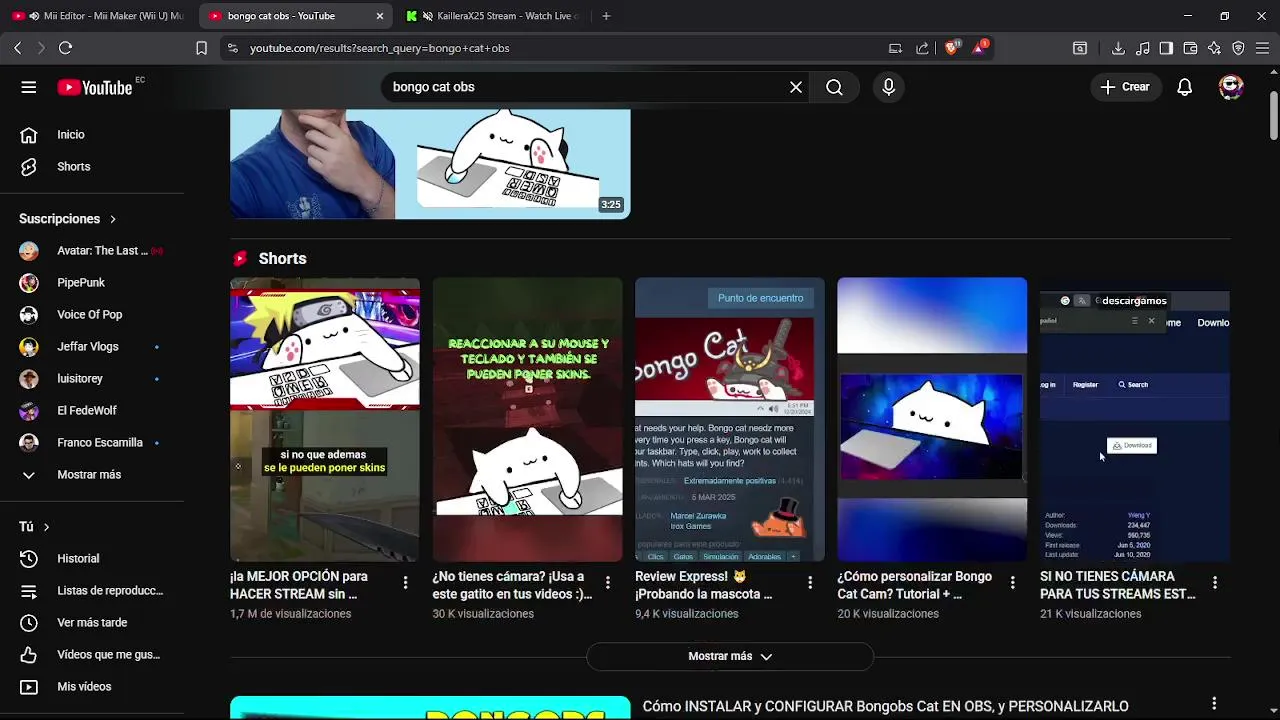The image size is (1280, 720).
Task: Open the browser main menu icon
Action: pyautogui.click(x=1262, y=48)
